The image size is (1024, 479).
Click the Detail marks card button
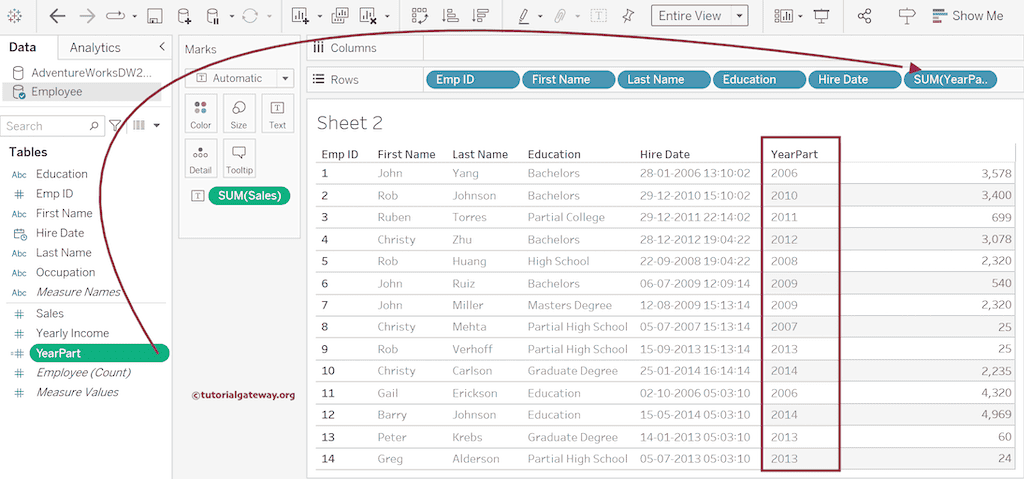200,159
